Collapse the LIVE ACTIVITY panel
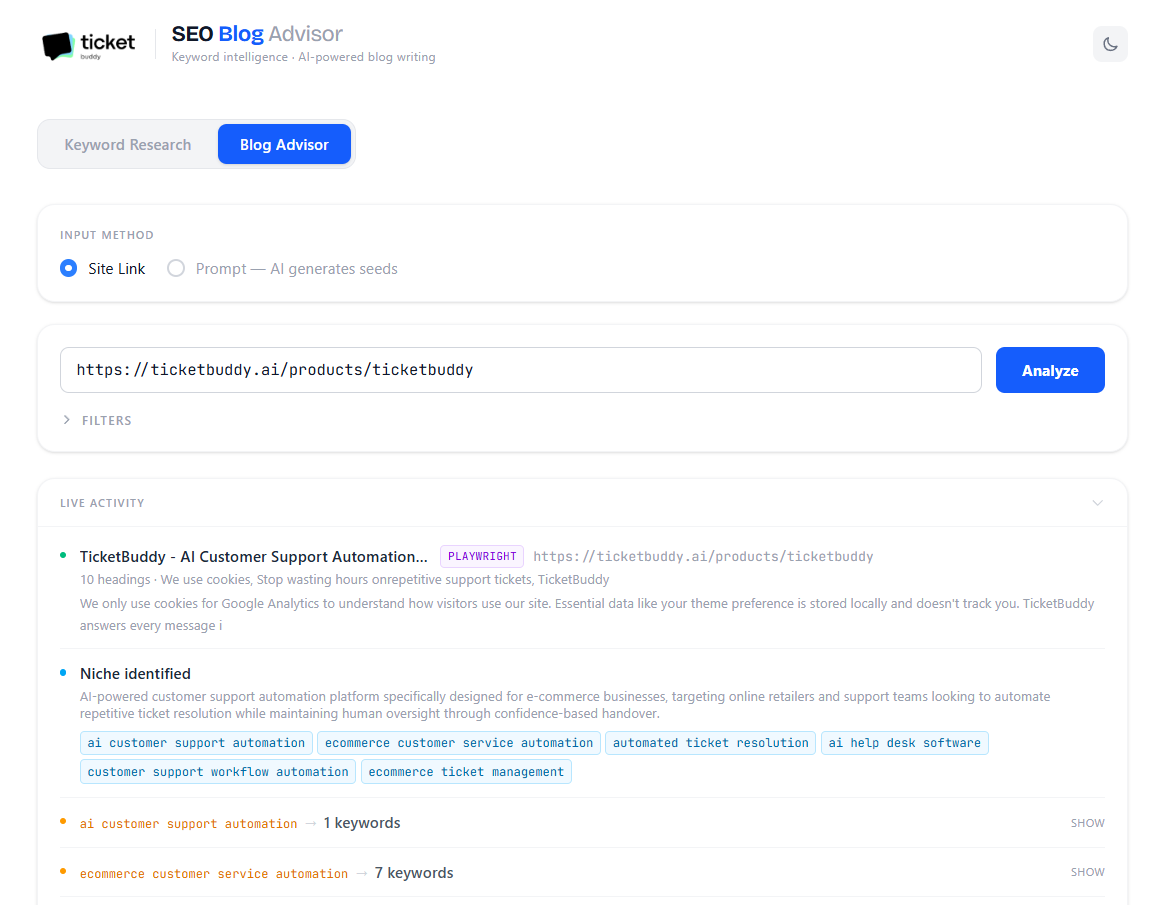Image resolution: width=1176 pixels, height=905 pixels. [x=1097, y=503]
